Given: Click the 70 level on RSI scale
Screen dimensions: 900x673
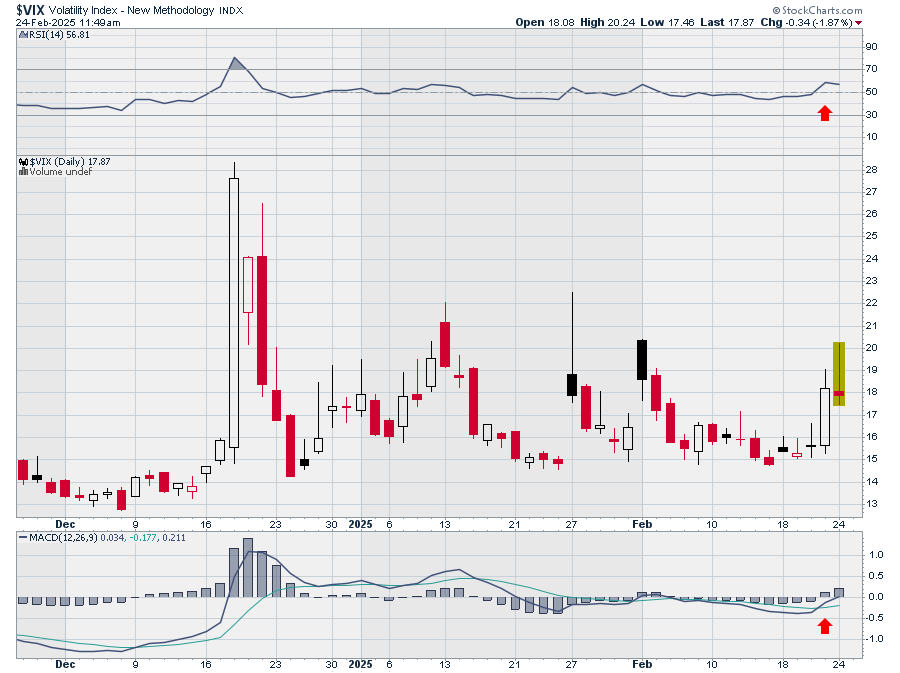Looking at the screenshot, I should (871, 69).
